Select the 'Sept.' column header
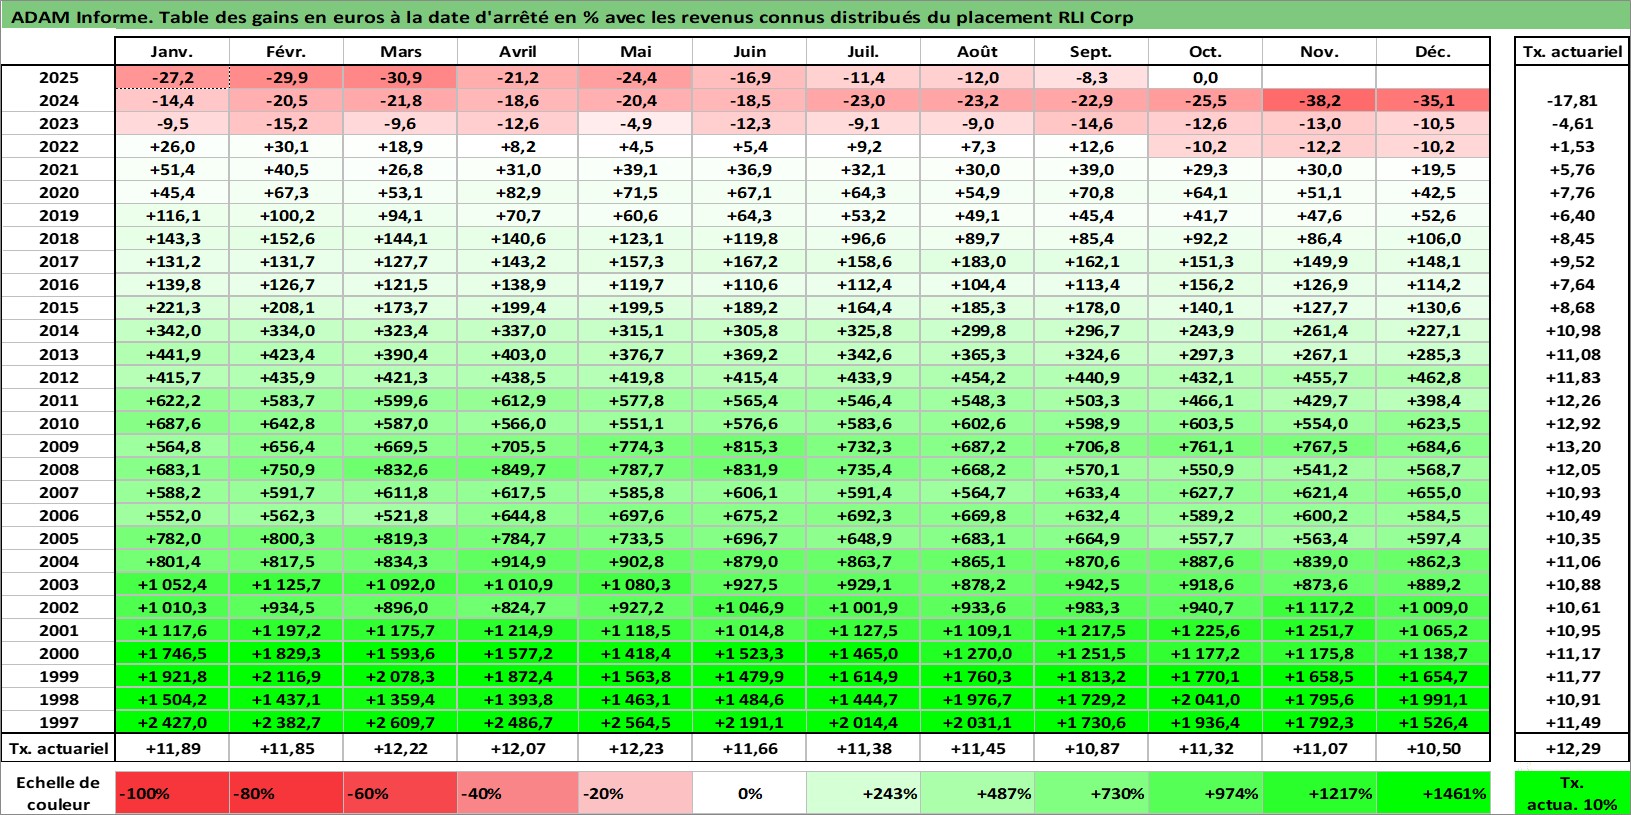The height and width of the screenshot is (815, 1631). 1091,52
